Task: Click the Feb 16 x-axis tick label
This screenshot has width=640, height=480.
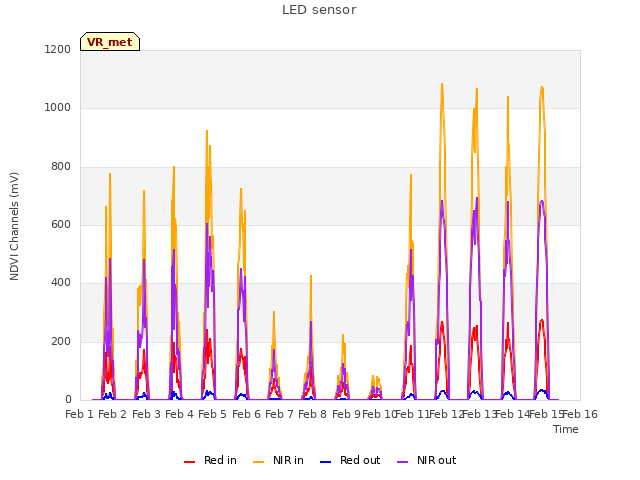Action: click(x=580, y=414)
